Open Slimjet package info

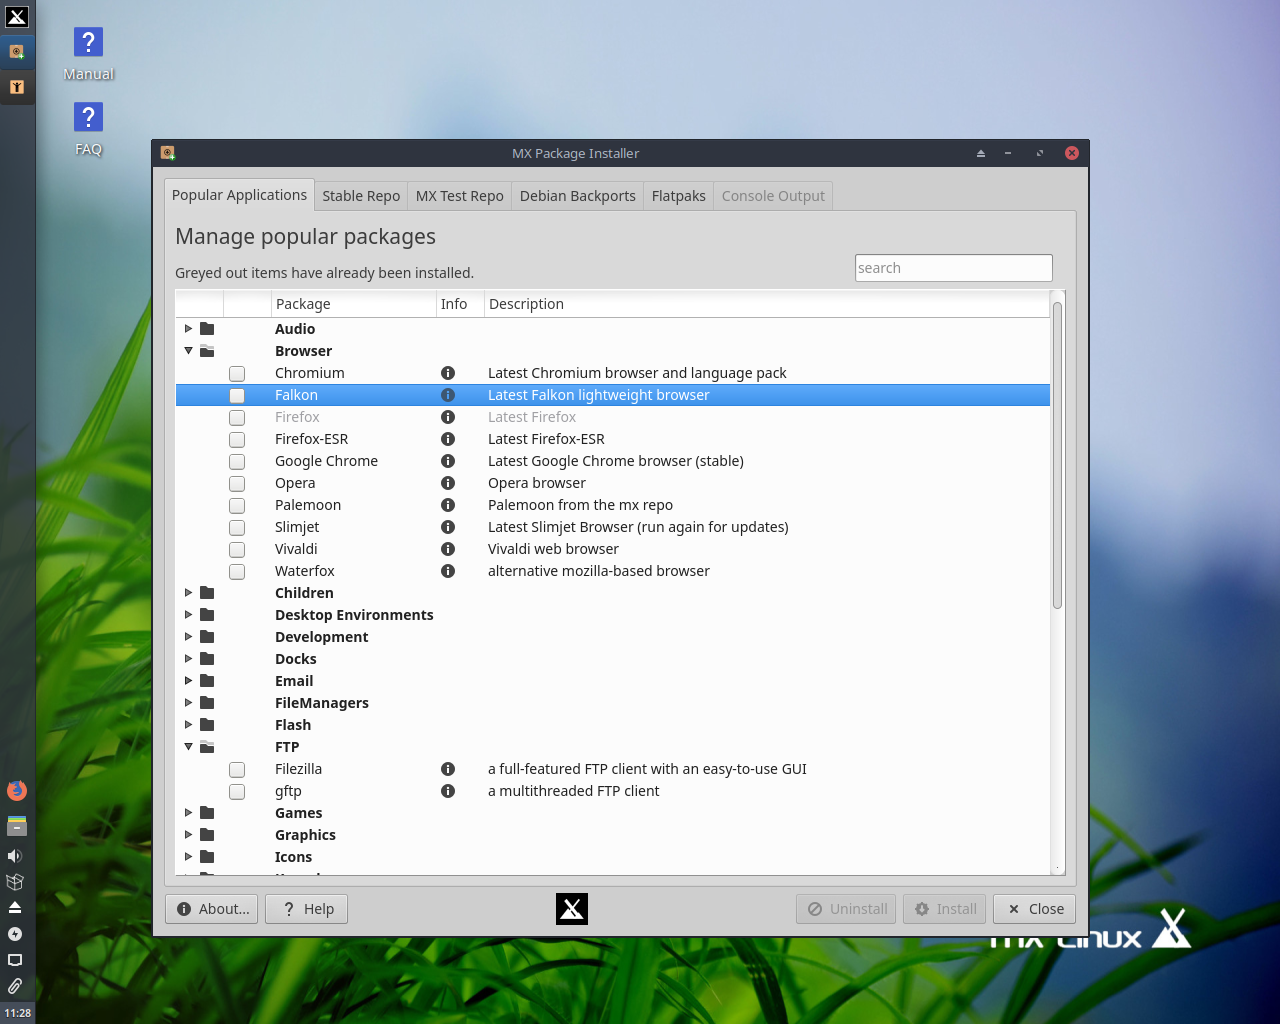click(448, 527)
